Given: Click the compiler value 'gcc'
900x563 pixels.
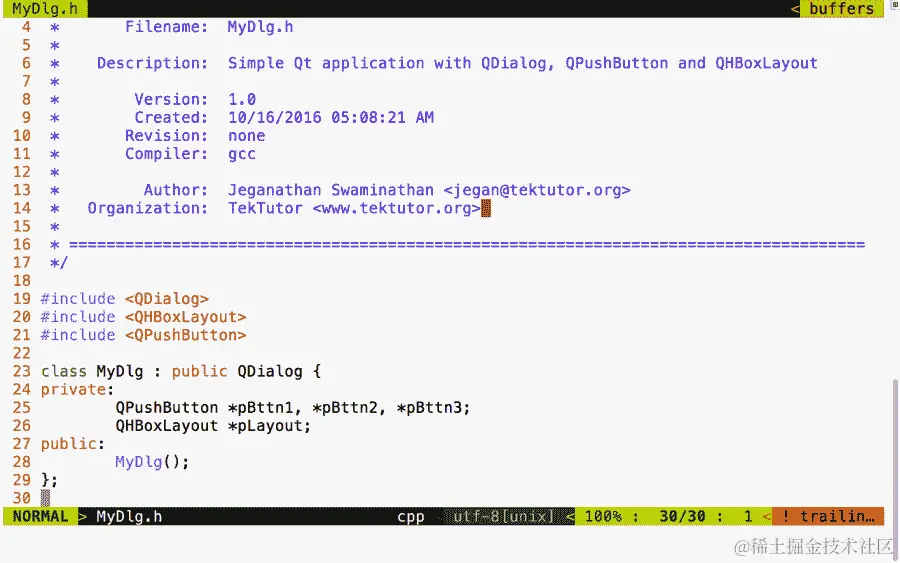Looking at the screenshot, I should [x=242, y=154].
